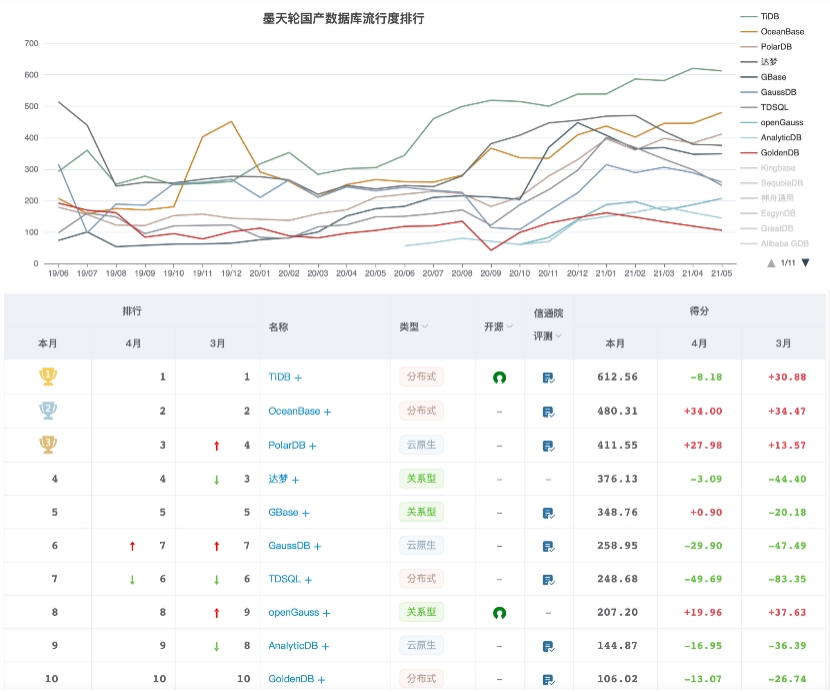Click the 排行 column group header
This screenshot has height=692, width=830.
132,311
